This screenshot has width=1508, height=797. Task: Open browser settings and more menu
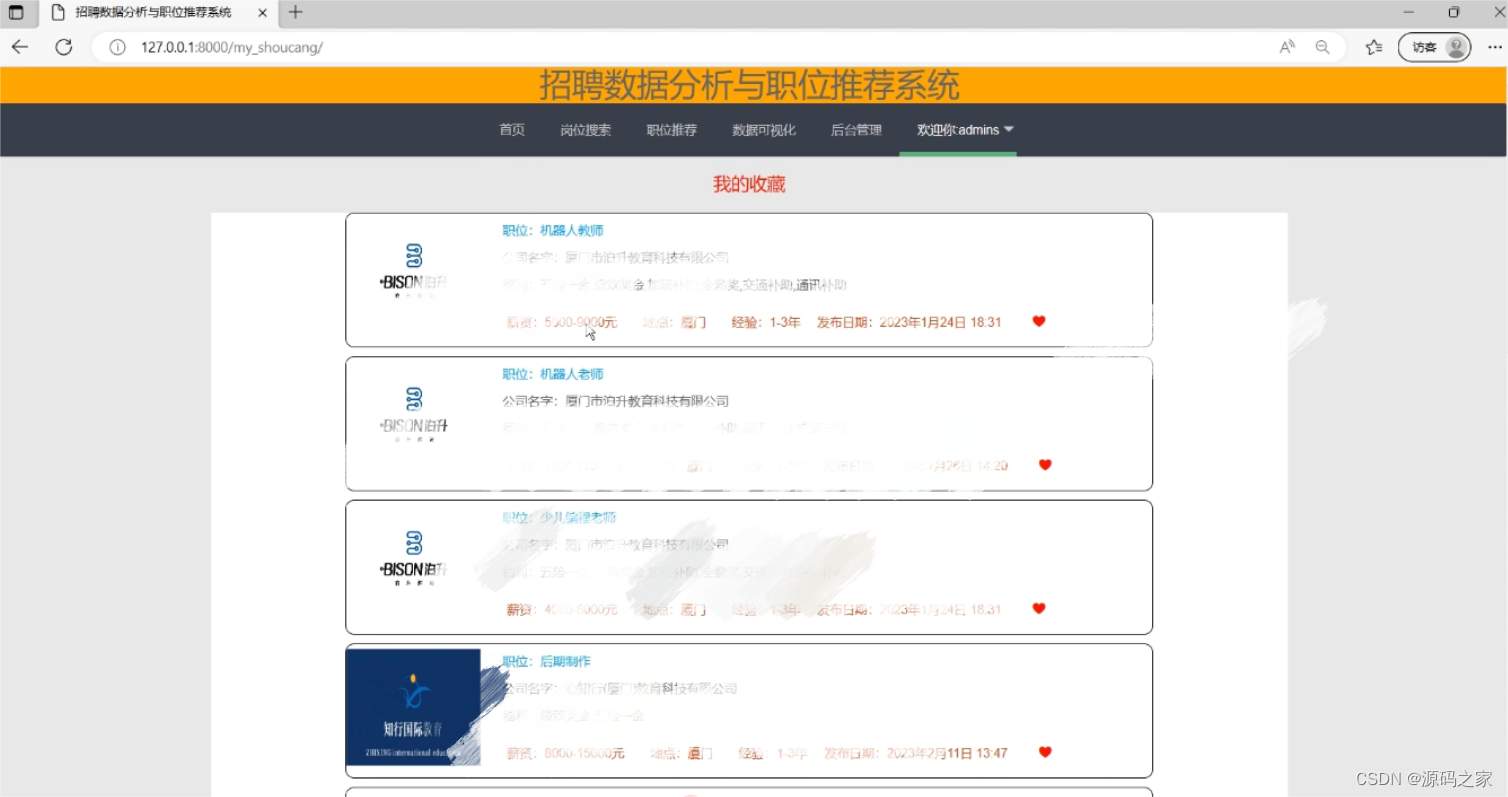point(1495,47)
